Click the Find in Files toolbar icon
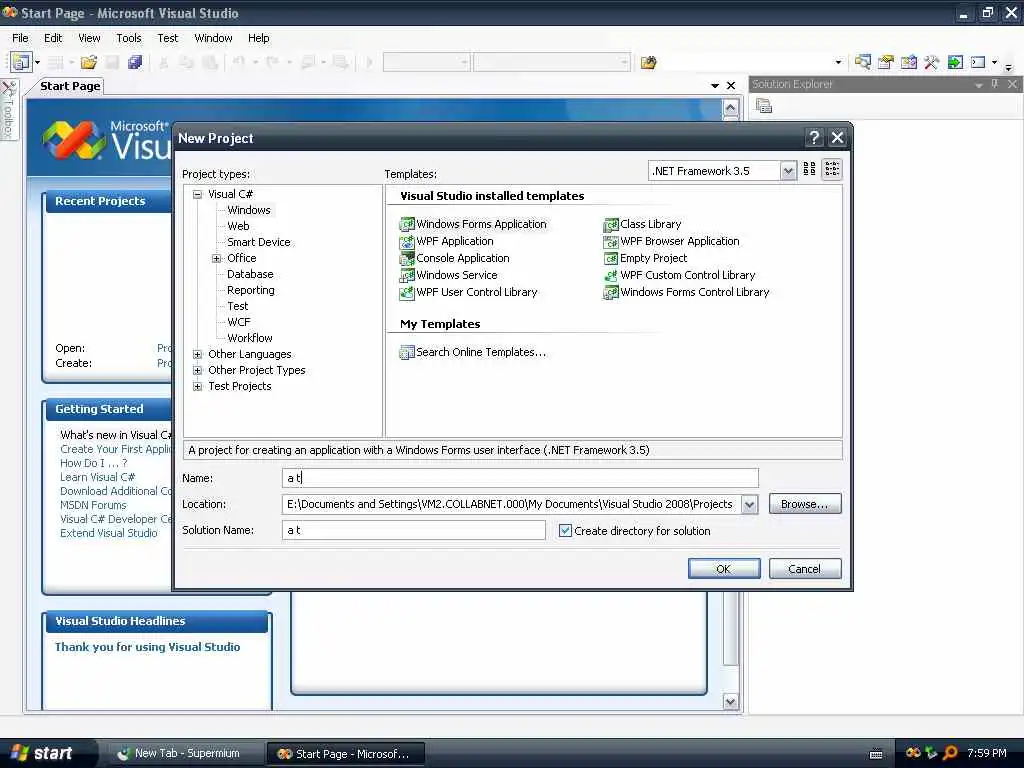This screenshot has height=768, width=1024. 648,63
